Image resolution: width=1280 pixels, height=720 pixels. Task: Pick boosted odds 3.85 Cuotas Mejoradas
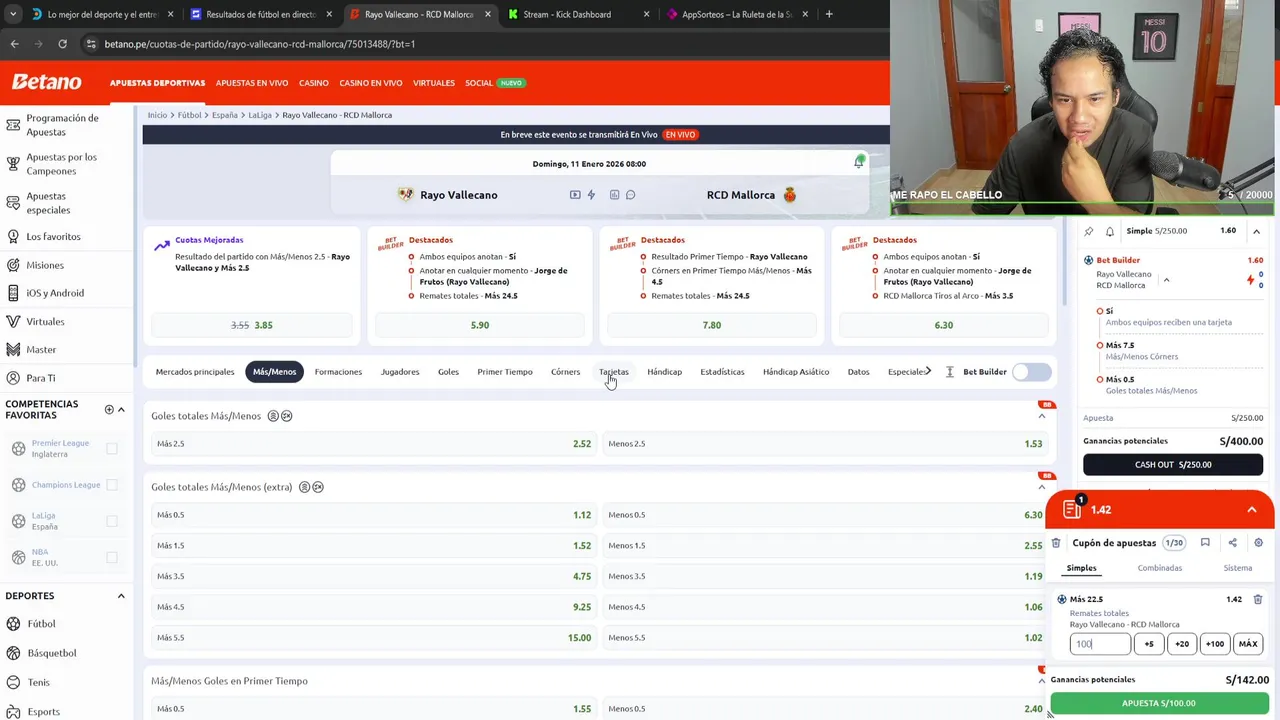tap(252, 325)
